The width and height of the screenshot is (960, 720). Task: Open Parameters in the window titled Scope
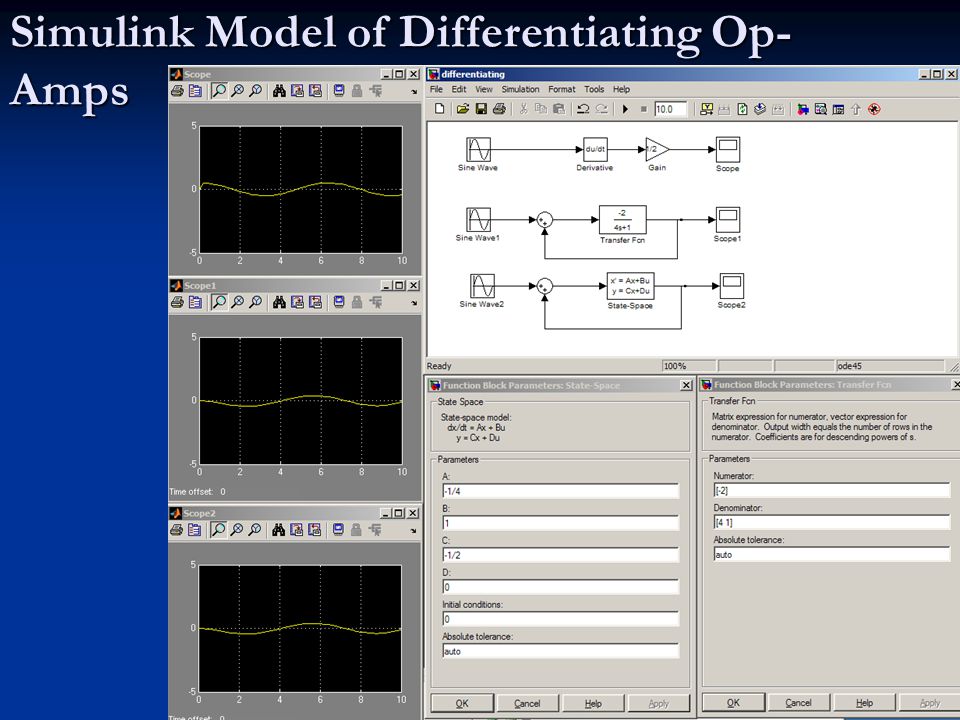point(195,91)
